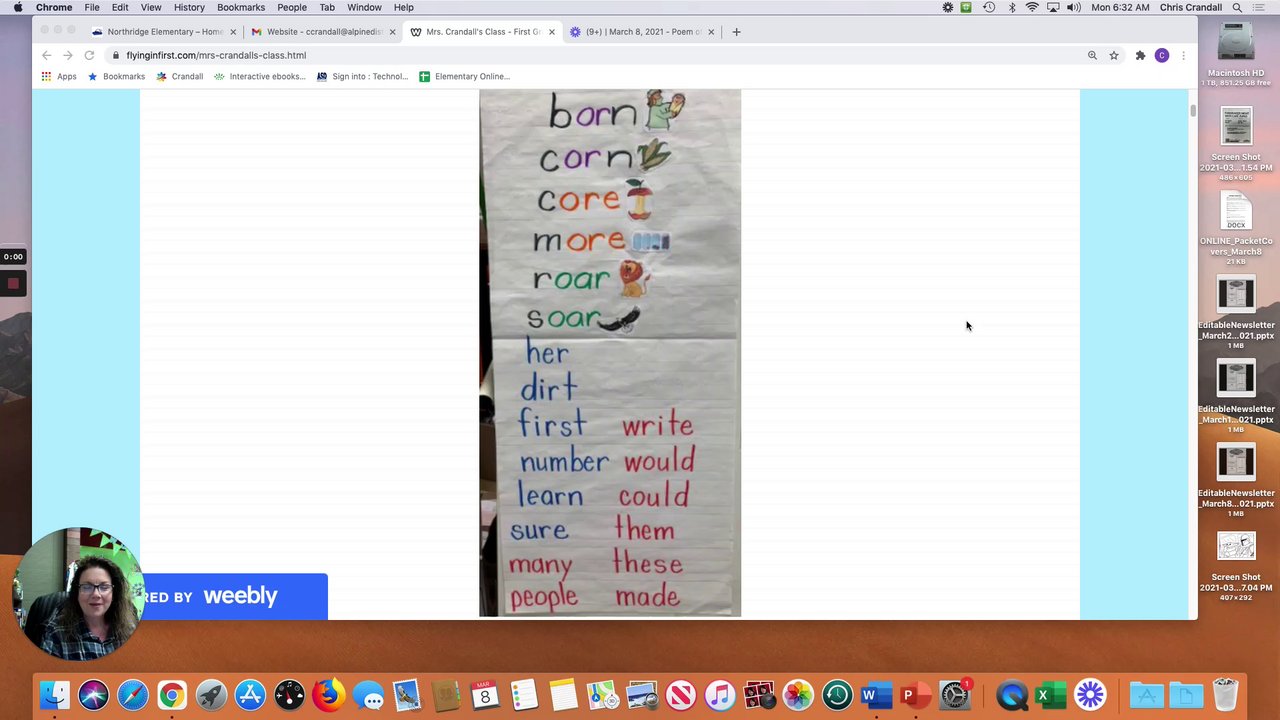1280x720 pixels.
Task: Close the Northridge Elementary tab
Action: point(233,32)
